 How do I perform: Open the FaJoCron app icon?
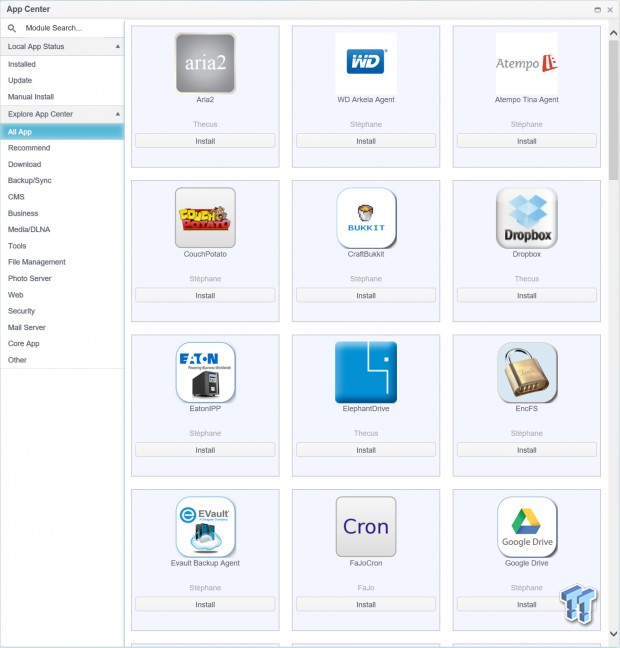point(366,526)
